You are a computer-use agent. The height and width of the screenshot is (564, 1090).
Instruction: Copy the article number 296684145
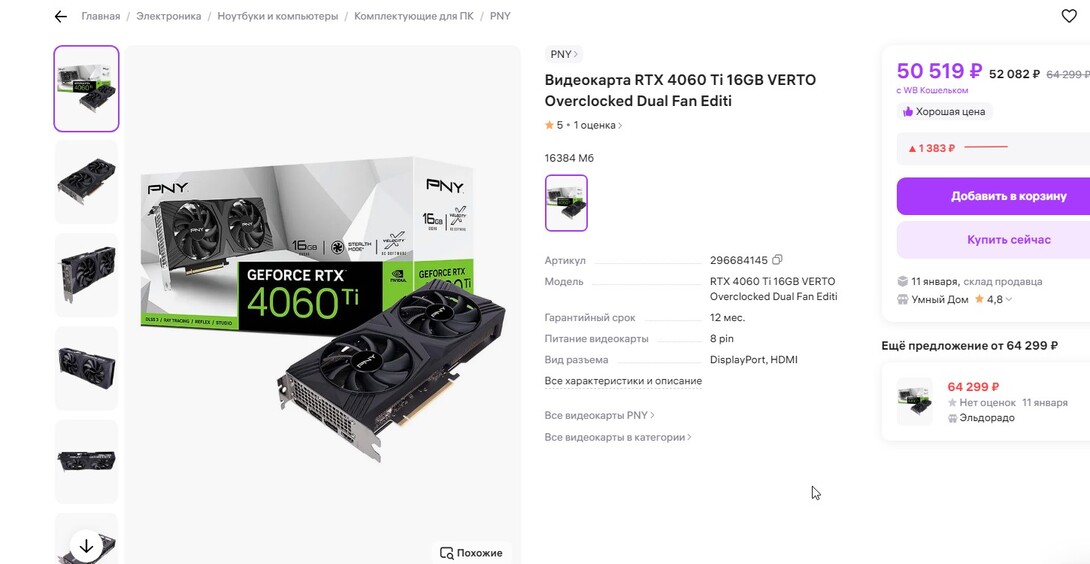(x=777, y=260)
